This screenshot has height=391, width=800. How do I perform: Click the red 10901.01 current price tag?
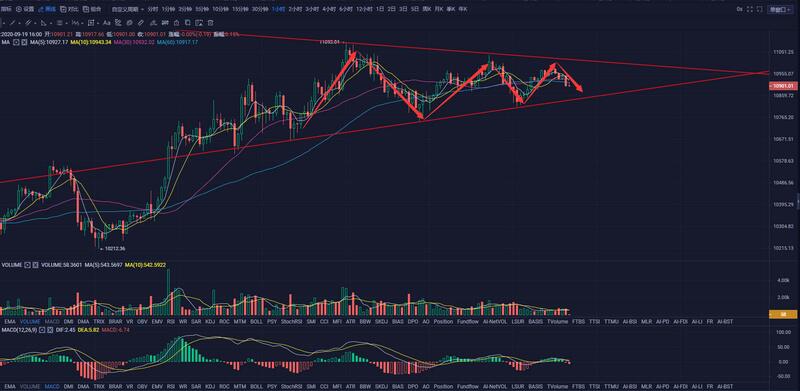tap(783, 86)
